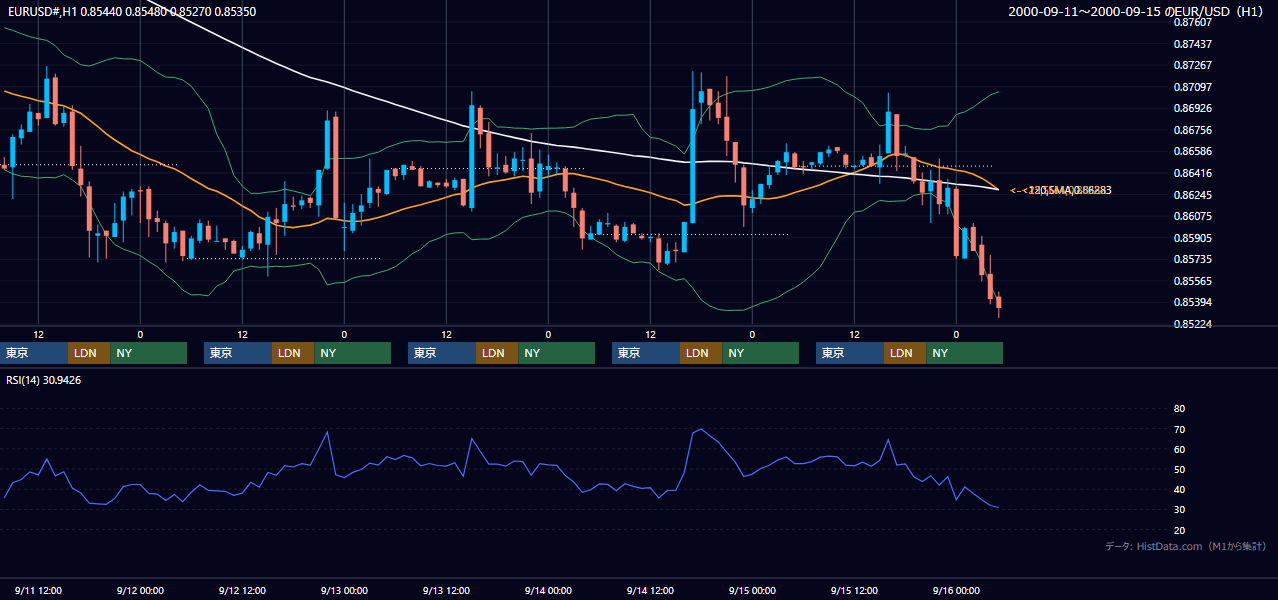Click the RSI 60 level label
The height and width of the screenshot is (600, 1278).
click(x=1179, y=449)
